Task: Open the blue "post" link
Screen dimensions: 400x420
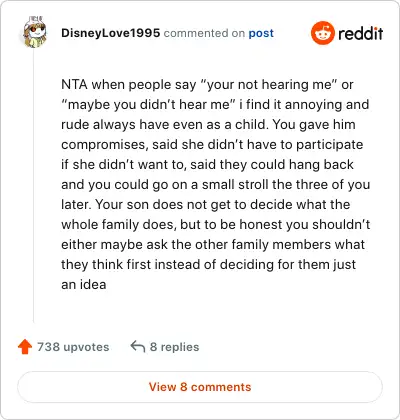Action: coord(261,33)
